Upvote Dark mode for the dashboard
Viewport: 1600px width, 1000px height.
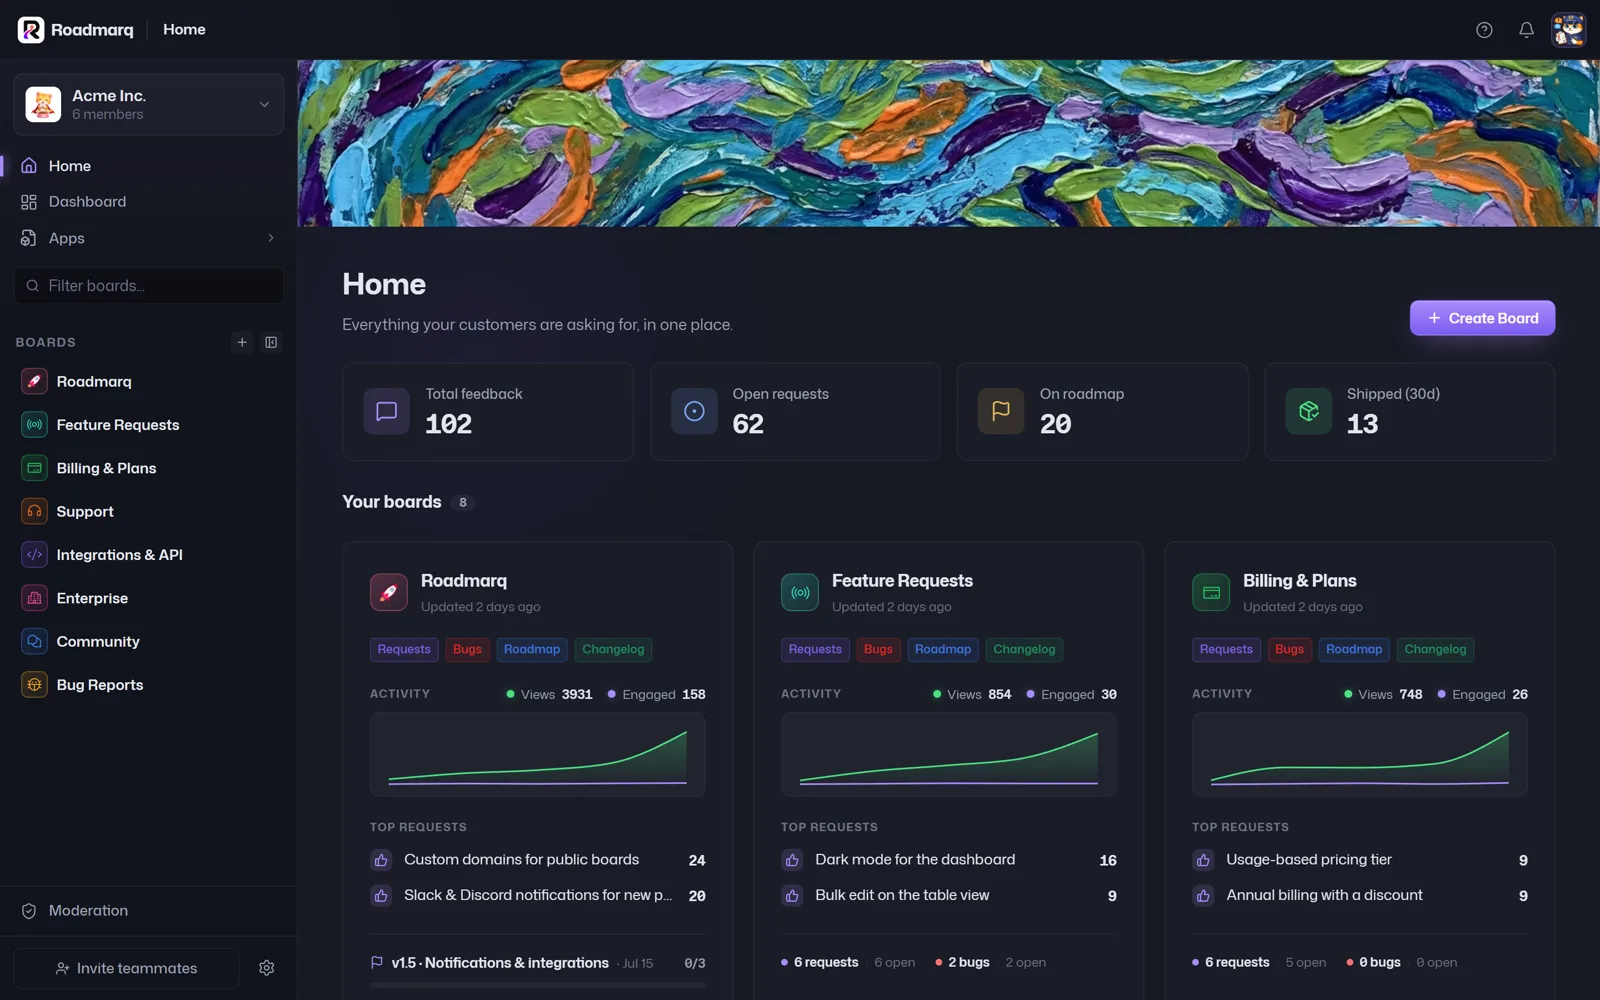[x=792, y=860]
